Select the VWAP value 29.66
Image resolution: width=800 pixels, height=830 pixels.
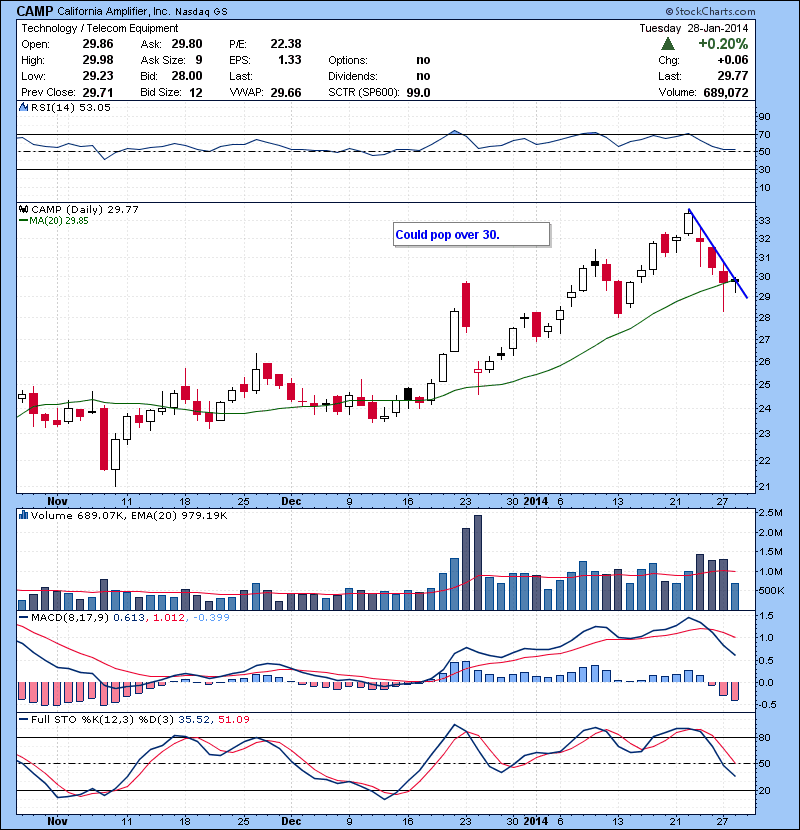(286, 93)
